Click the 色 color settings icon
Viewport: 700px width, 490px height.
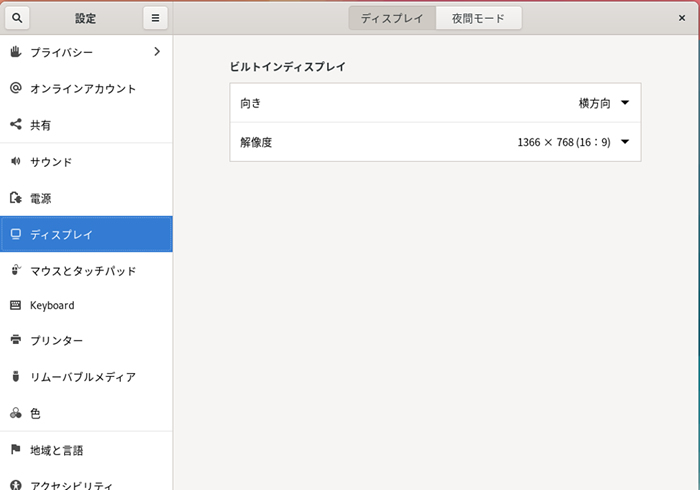click(15, 413)
